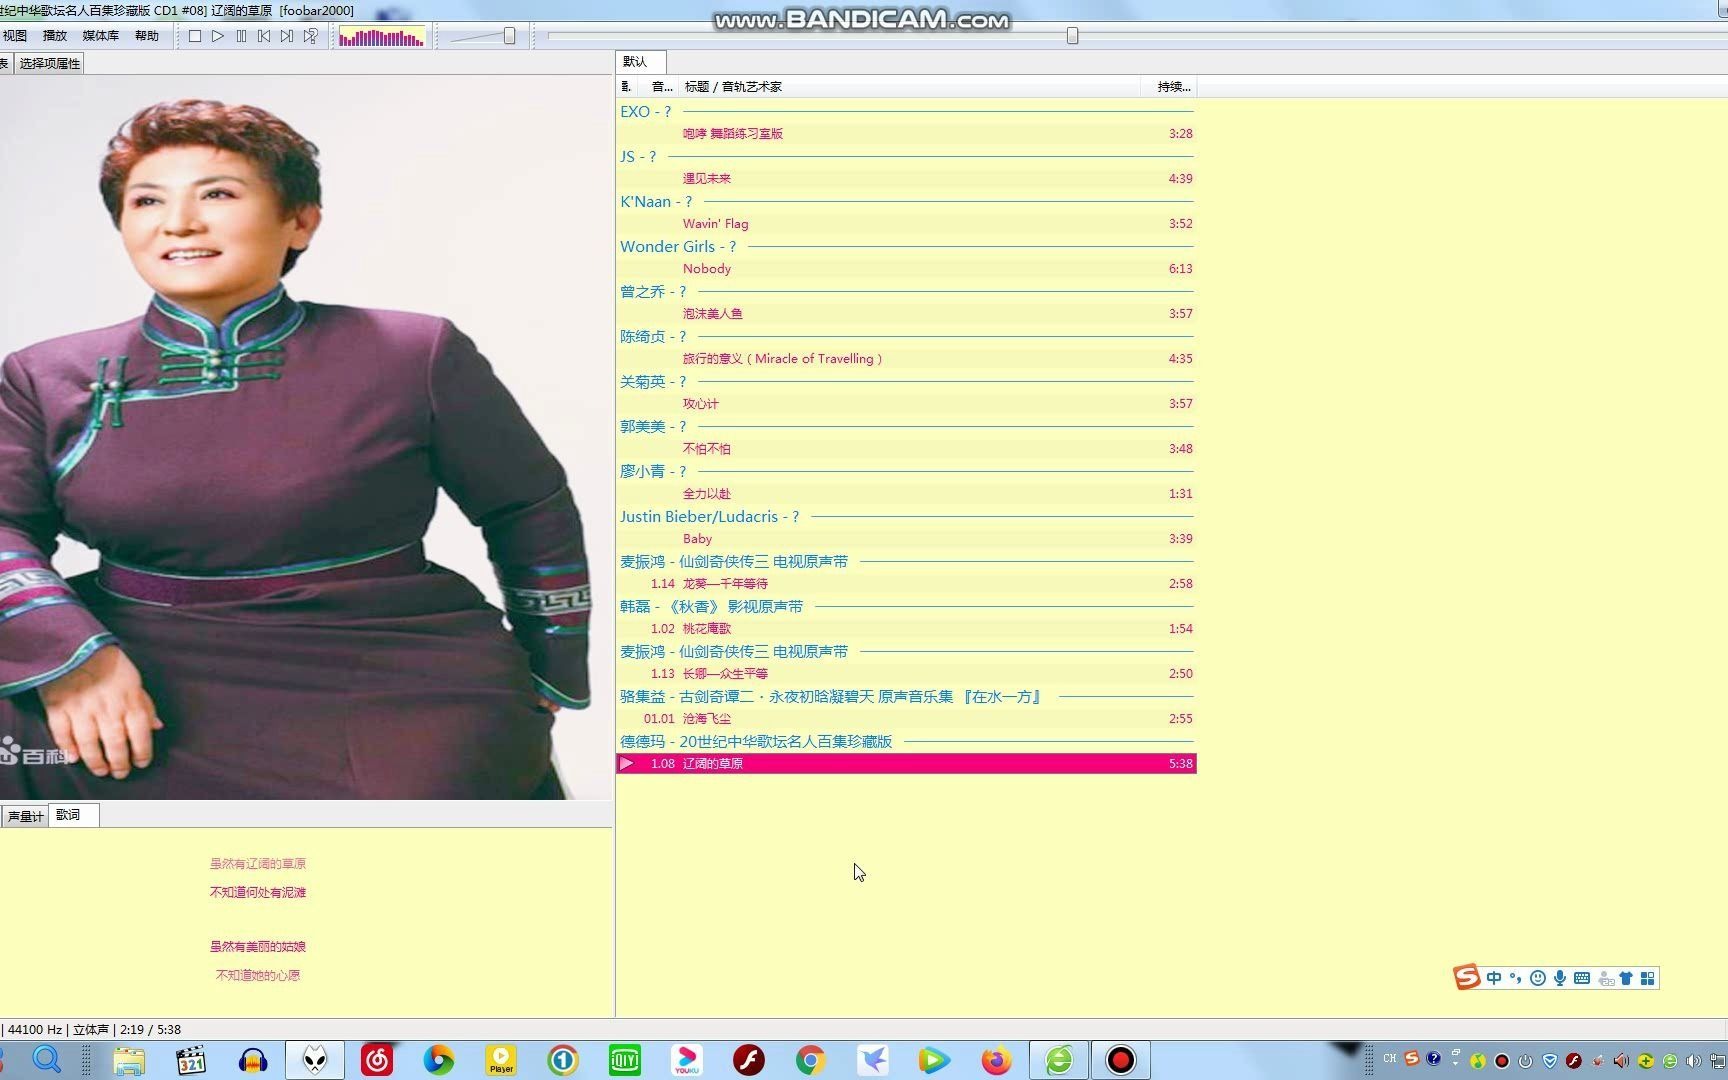Select the track 攻心计

pyautogui.click(x=906, y=404)
